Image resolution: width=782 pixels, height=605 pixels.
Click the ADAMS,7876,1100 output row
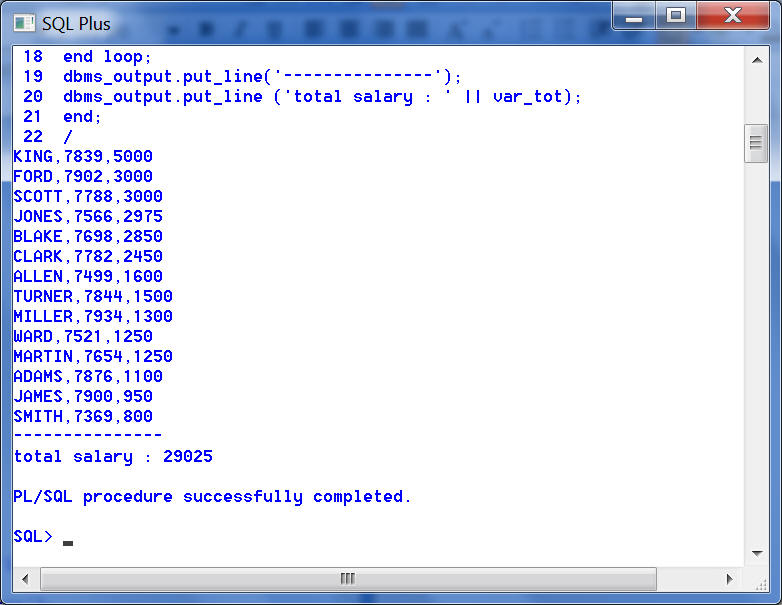click(88, 376)
